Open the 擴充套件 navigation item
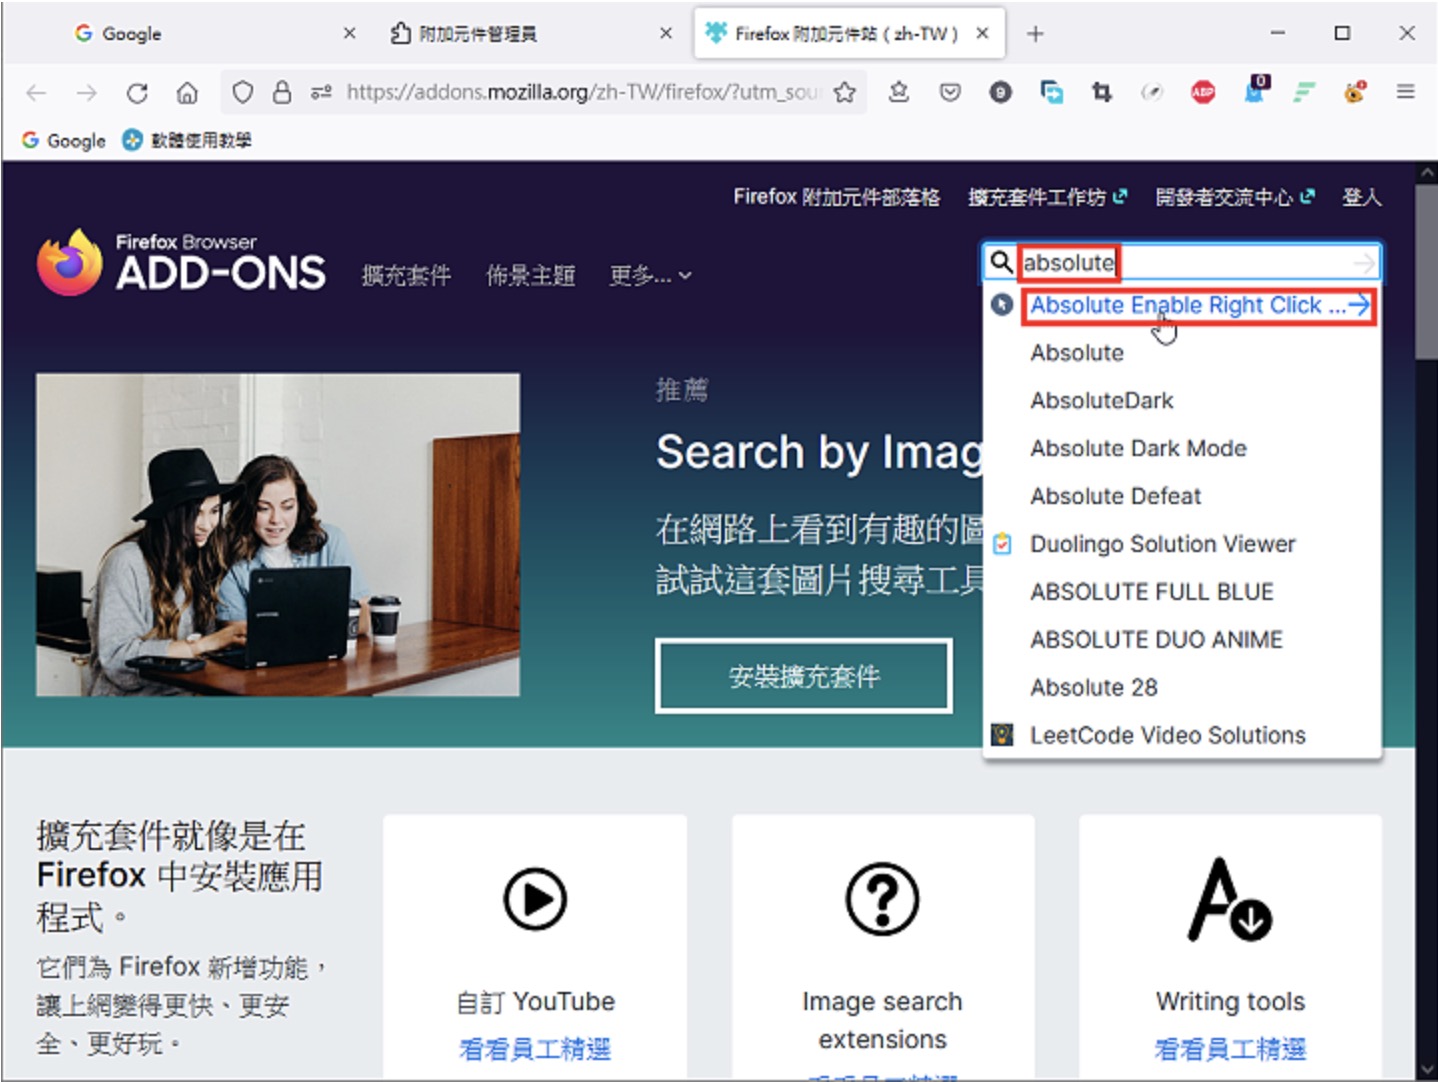1438x1082 pixels. click(406, 275)
